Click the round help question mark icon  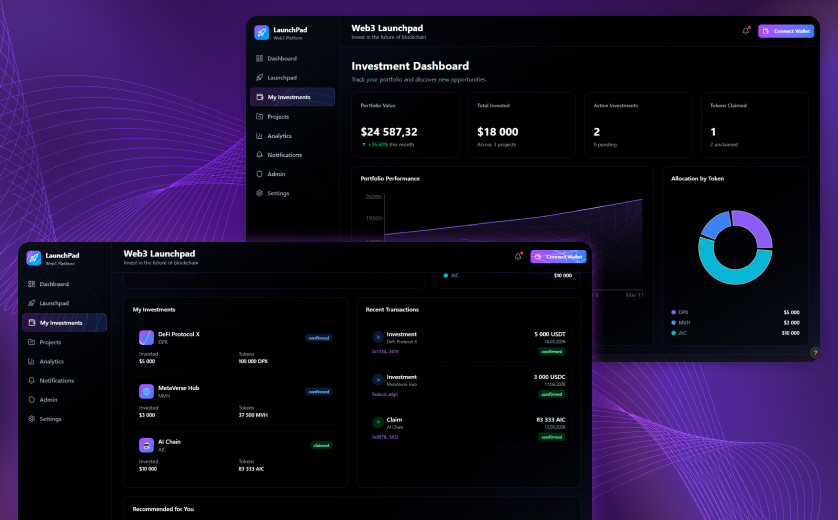(x=814, y=353)
